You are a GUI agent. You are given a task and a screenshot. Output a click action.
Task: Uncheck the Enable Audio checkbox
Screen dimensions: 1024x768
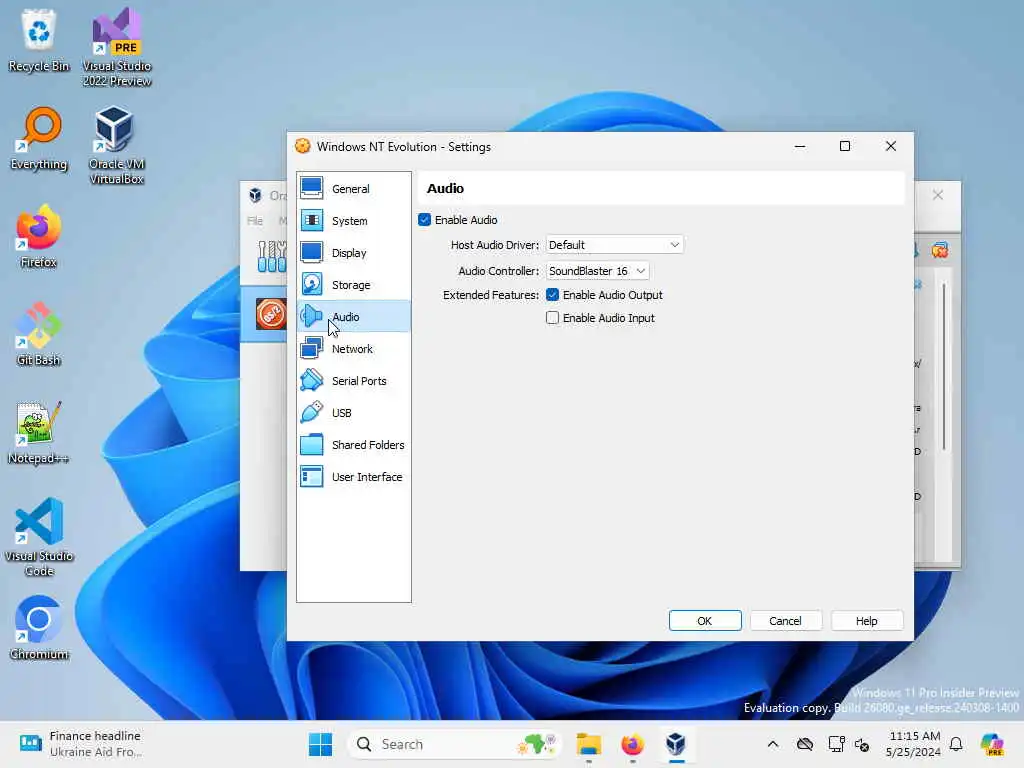pos(424,220)
